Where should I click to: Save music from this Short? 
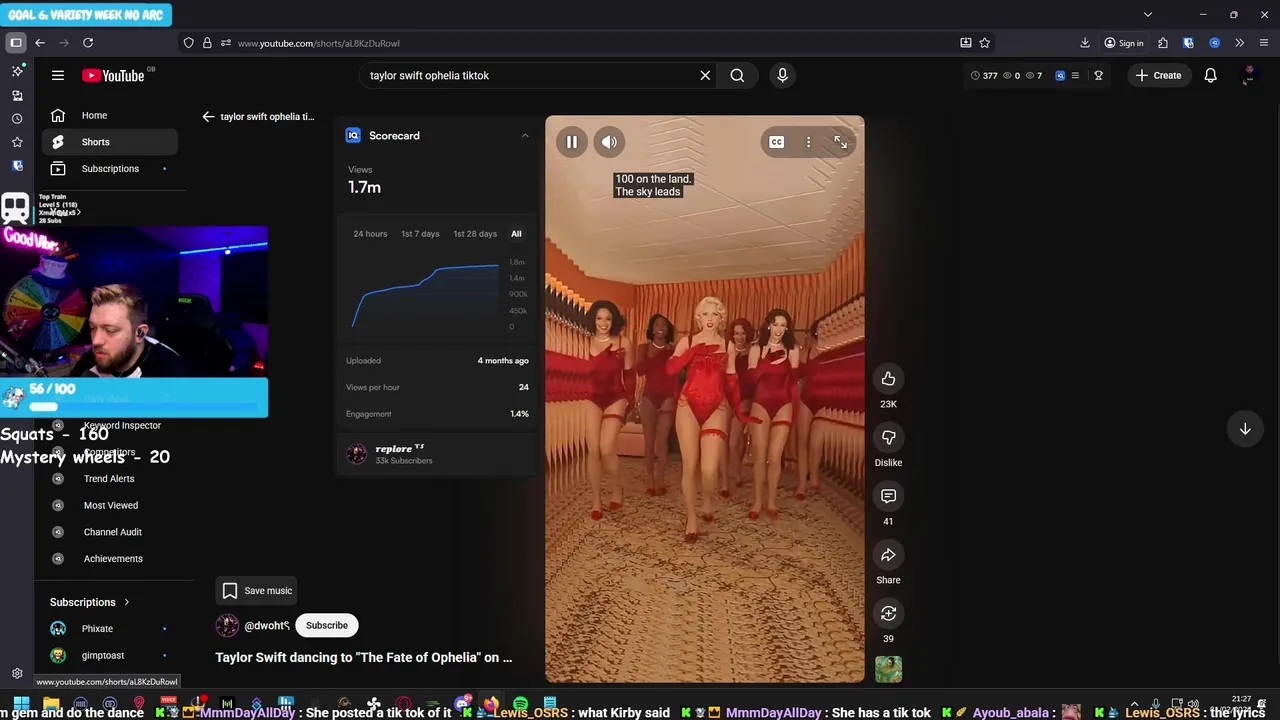click(x=257, y=590)
